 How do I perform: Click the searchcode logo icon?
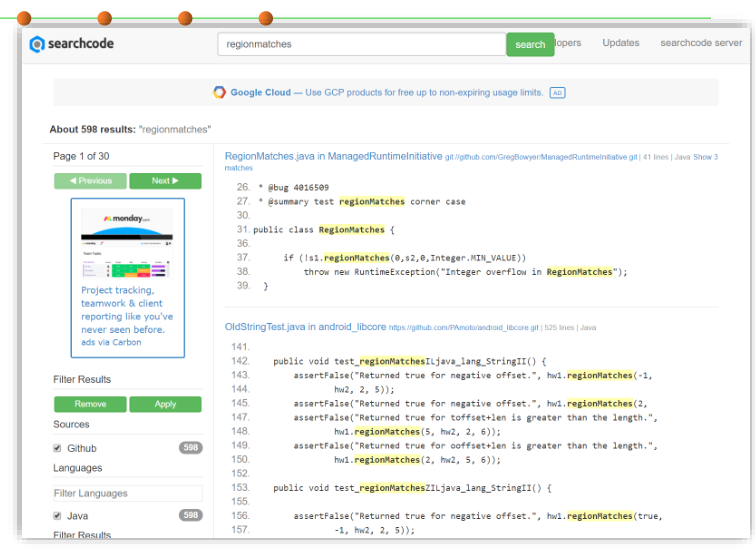38,44
